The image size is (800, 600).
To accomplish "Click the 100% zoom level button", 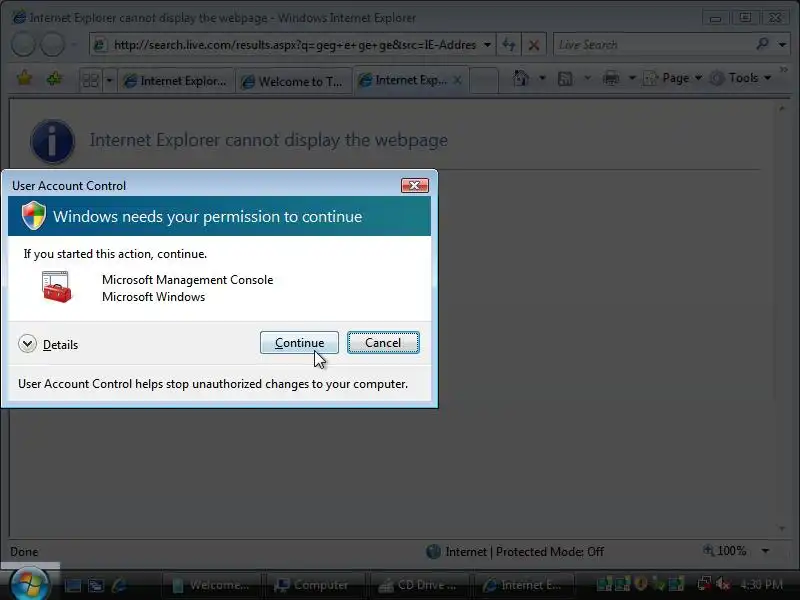I will coord(724,551).
